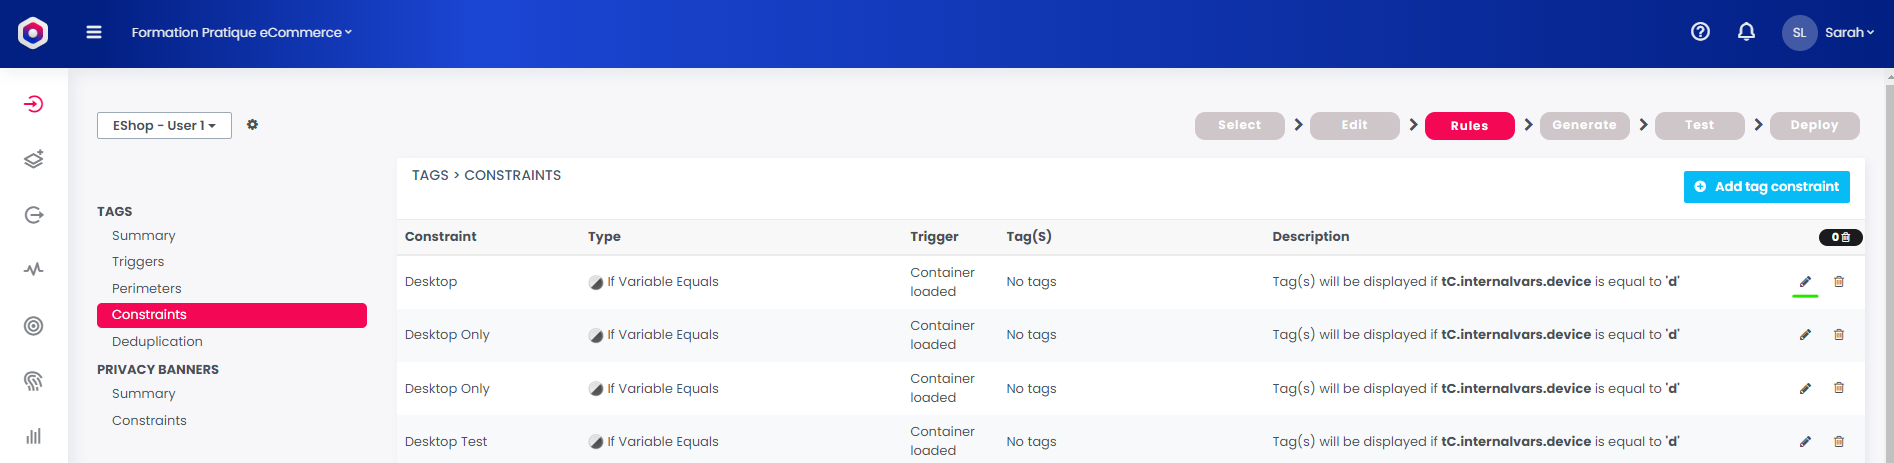Open the fingerprint sidebar icon
This screenshot has height=463, width=1894.
point(34,381)
